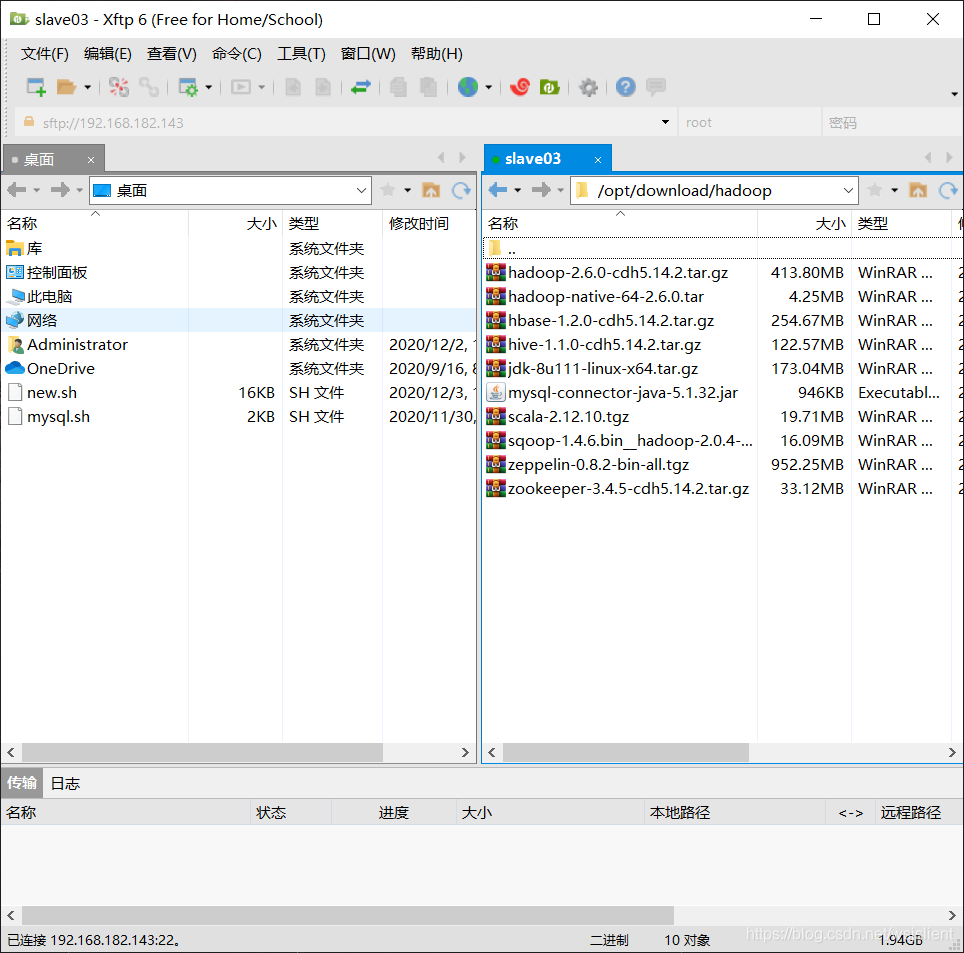Expand the /opt/download/hadoop path combo box
This screenshot has width=964, height=953.
pos(848,191)
